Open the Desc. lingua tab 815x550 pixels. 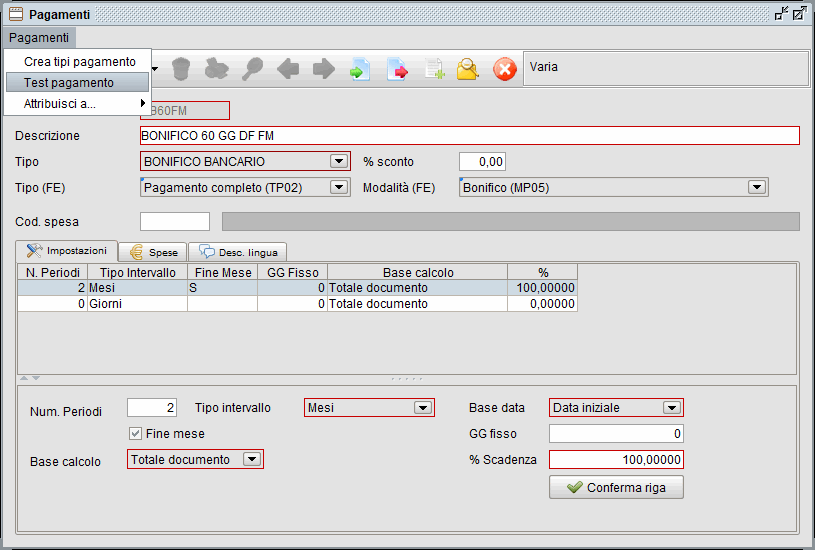click(238, 252)
